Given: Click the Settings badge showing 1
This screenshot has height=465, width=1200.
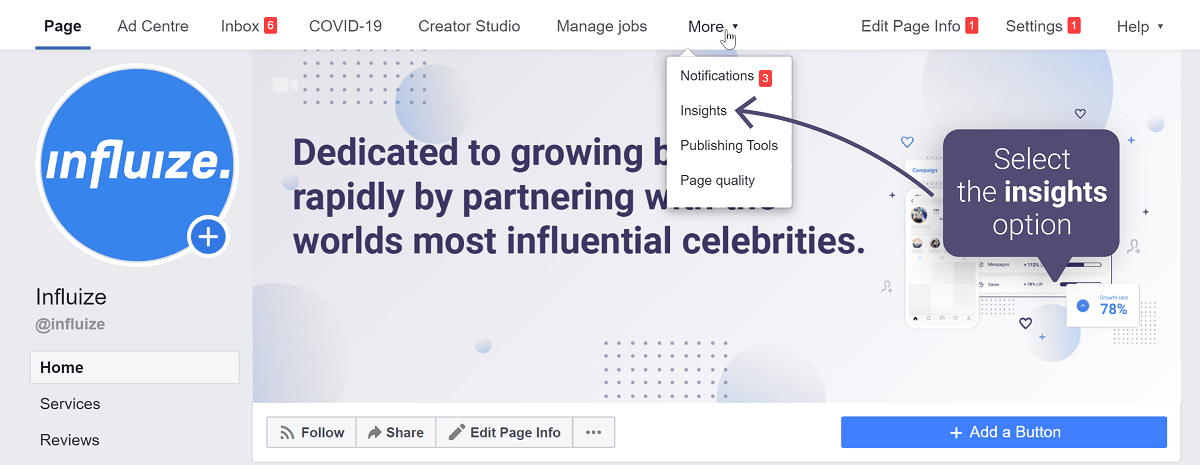Looking at the screenshot, I should tap(1074, 26).
